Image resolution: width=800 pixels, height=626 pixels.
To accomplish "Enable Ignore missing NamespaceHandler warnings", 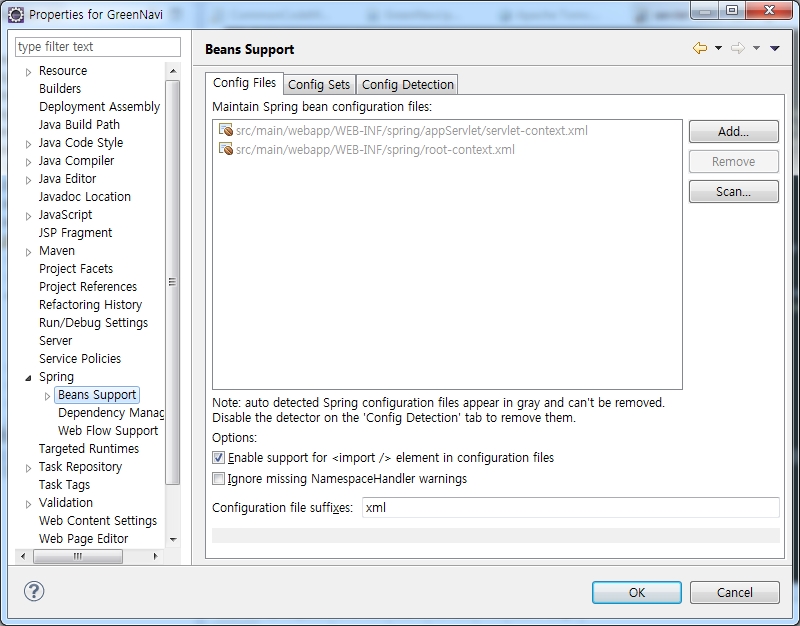I will pyautogui.click(x=219, y=479).
